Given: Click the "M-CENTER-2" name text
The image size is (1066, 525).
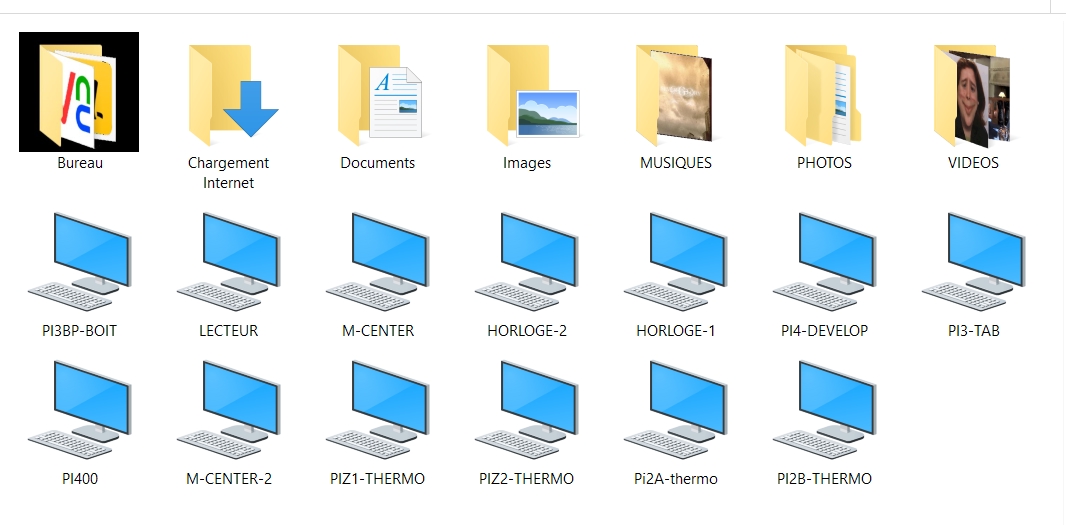Looking at the screenshot, I should click(228, 479).
